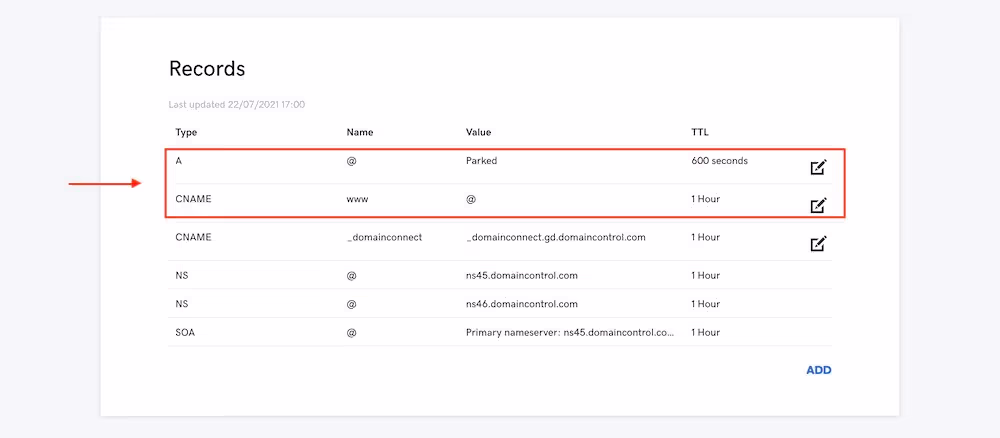Click the Name column header

[x=360, y=132]
